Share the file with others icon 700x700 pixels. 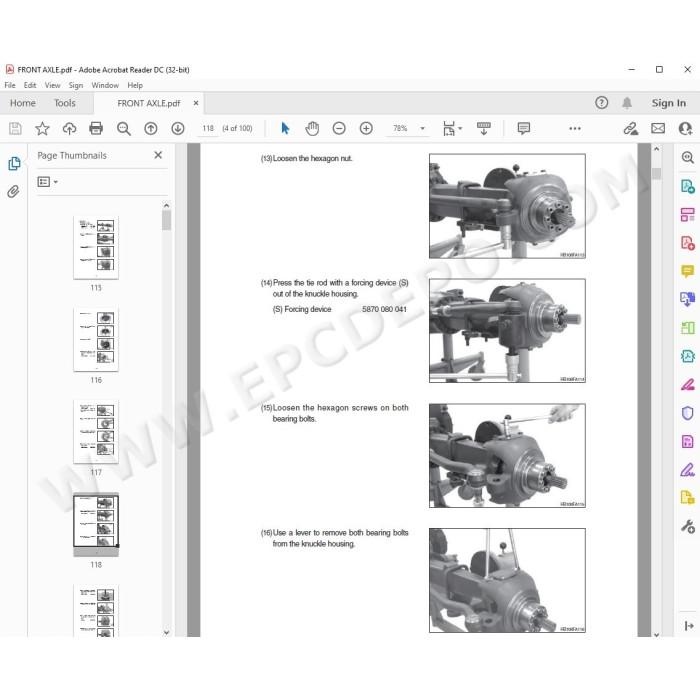coord(685,129)
